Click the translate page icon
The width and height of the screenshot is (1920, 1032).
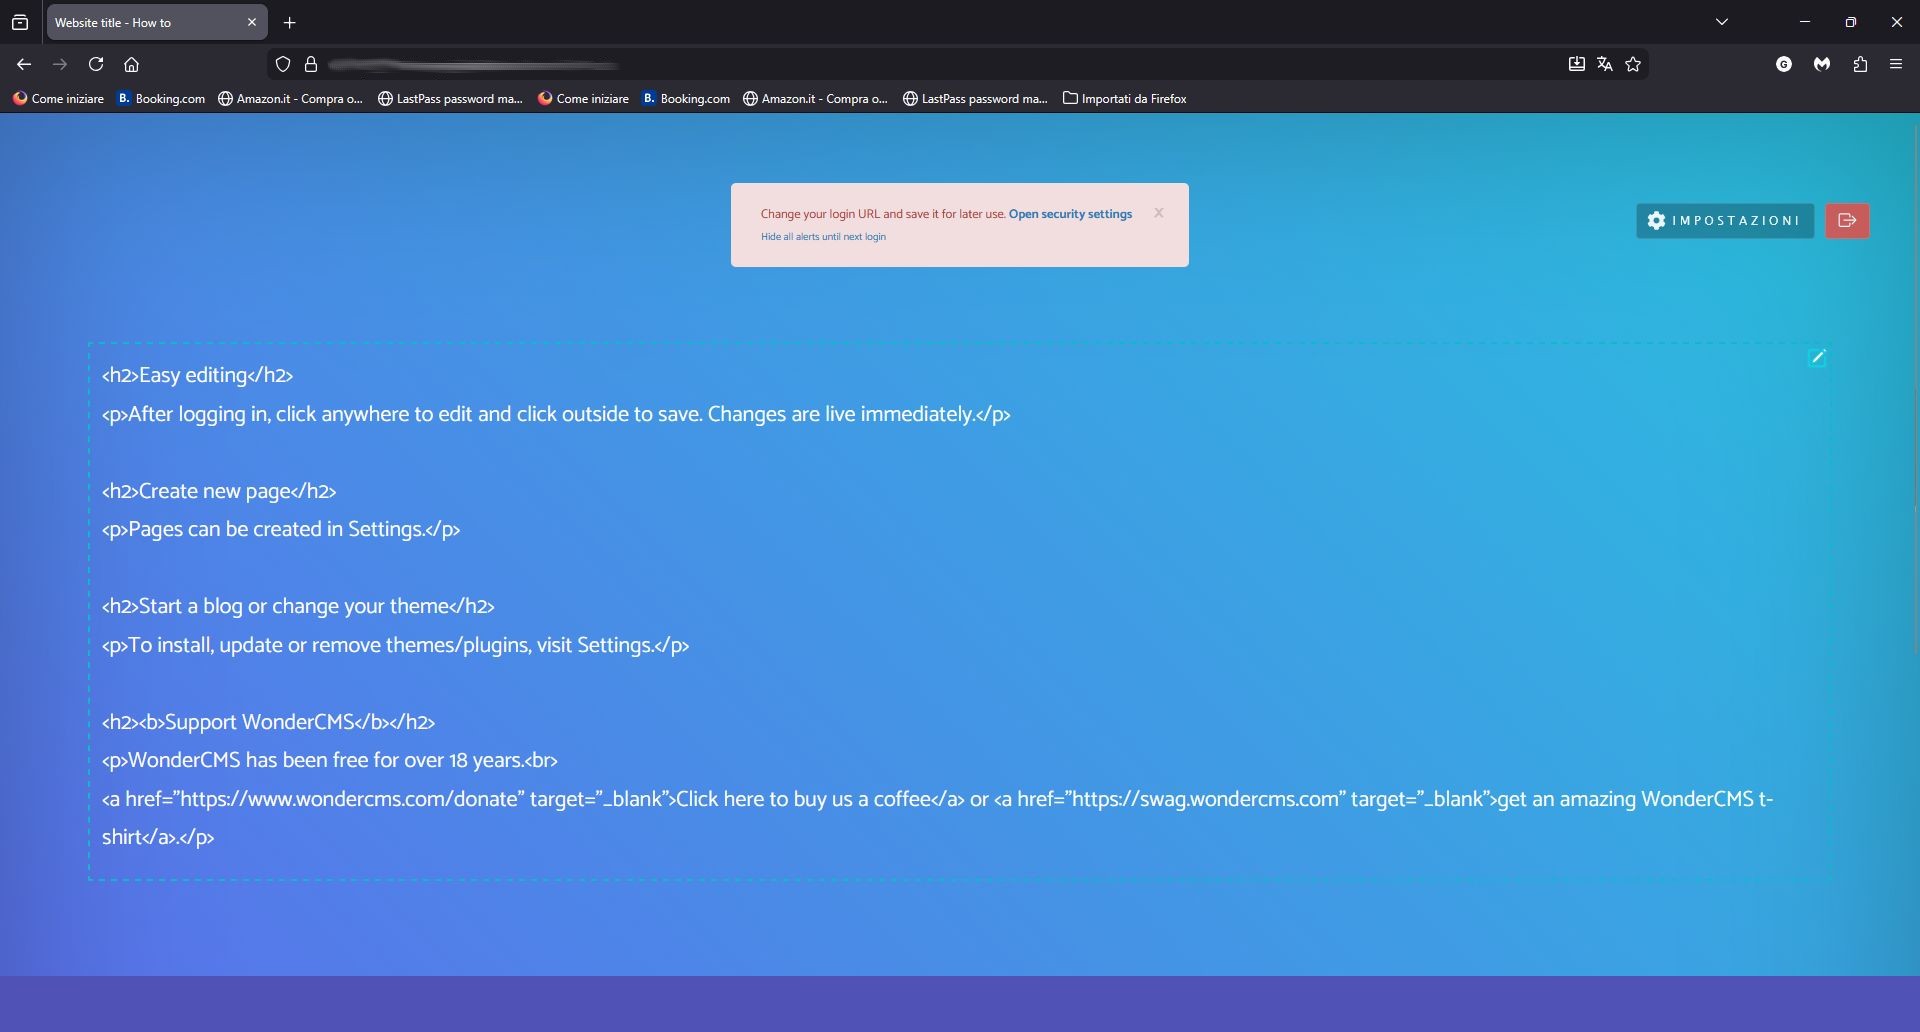click(x=1605, y=64)
